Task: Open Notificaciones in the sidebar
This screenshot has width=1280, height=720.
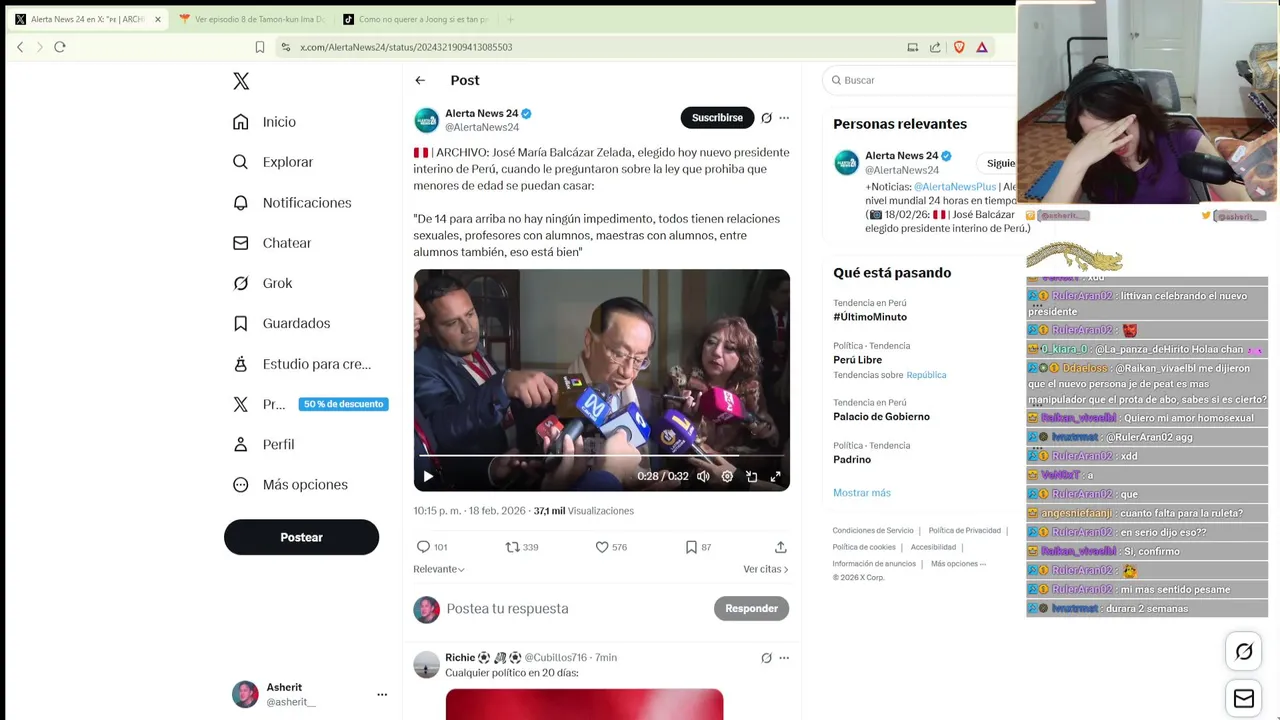Action: [306, 203]
